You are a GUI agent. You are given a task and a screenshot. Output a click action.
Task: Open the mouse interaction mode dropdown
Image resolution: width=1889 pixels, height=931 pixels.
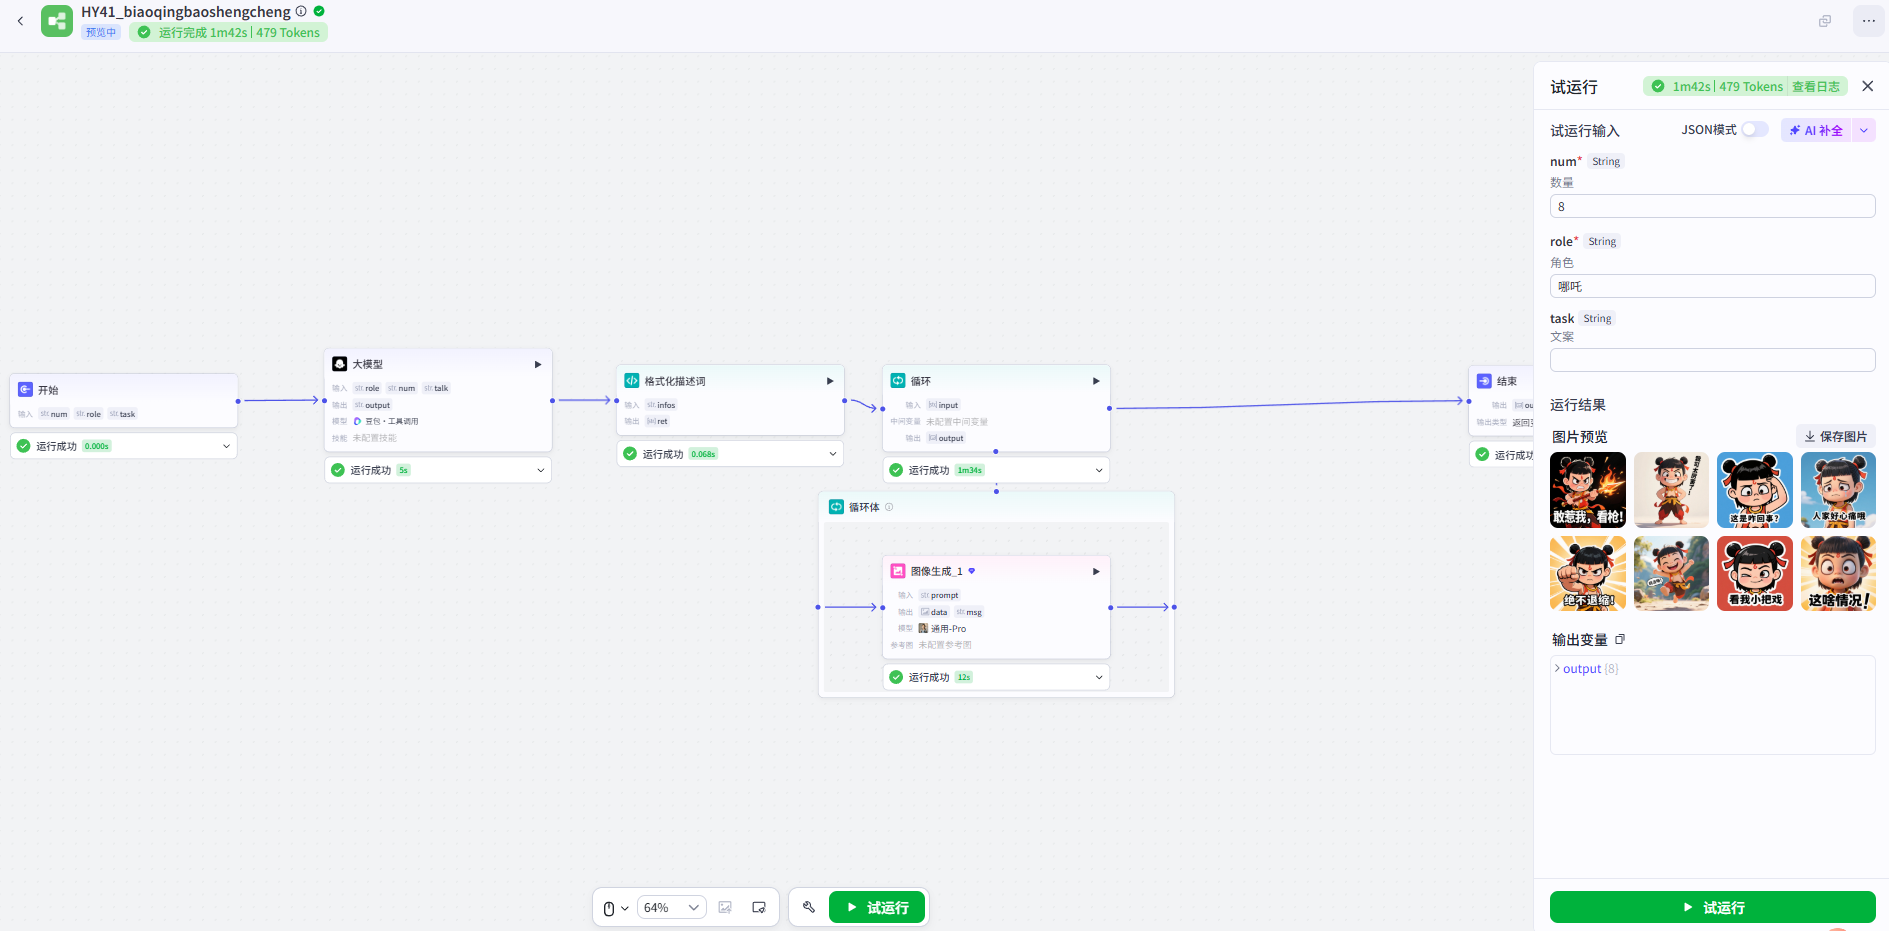[615, 908]
